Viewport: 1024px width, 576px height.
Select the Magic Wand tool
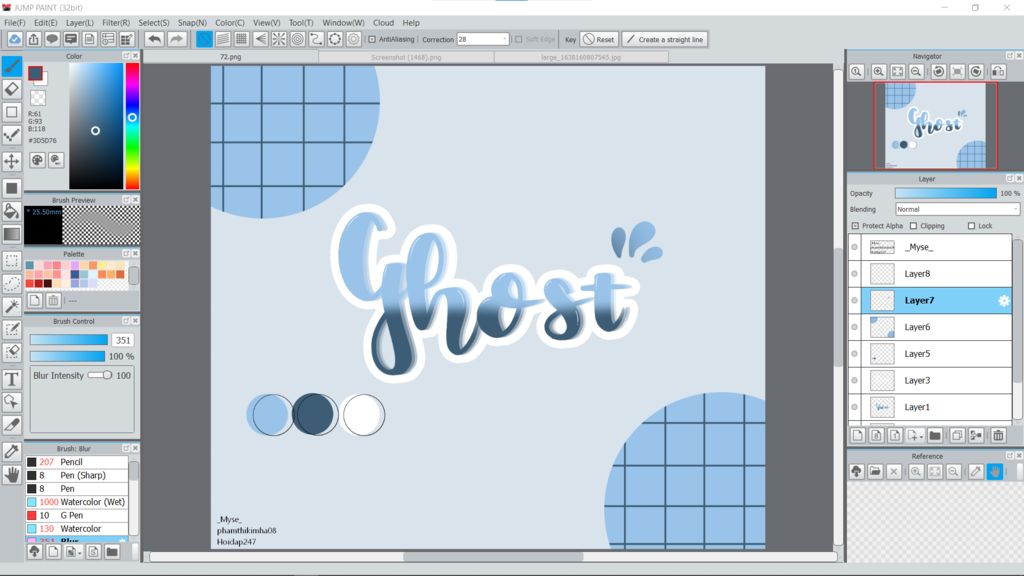(x=12, y=306)
